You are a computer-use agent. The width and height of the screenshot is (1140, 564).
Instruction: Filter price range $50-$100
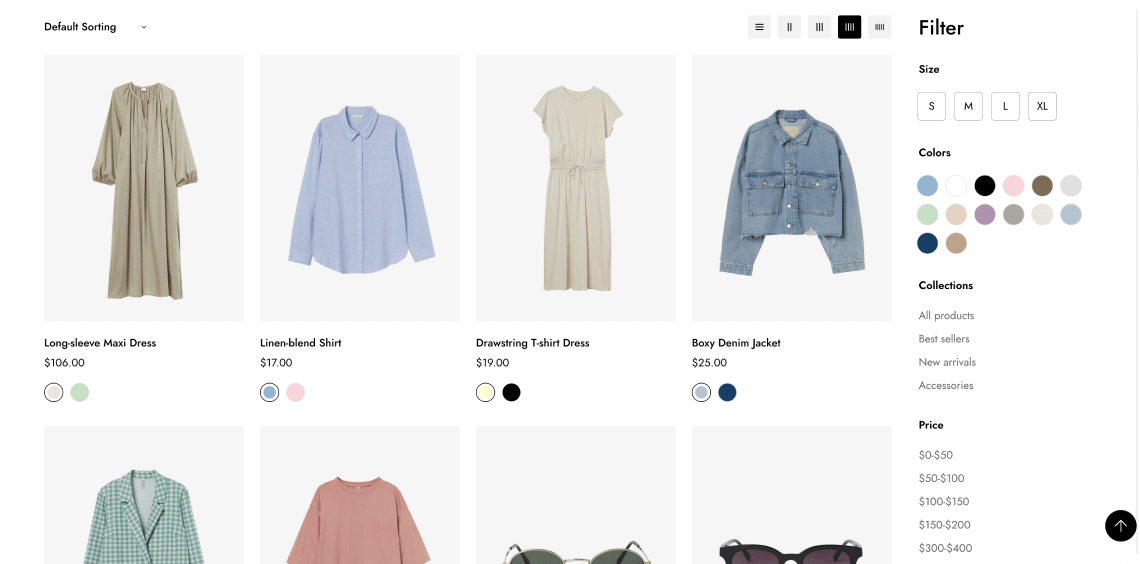(x=941, y=478)
